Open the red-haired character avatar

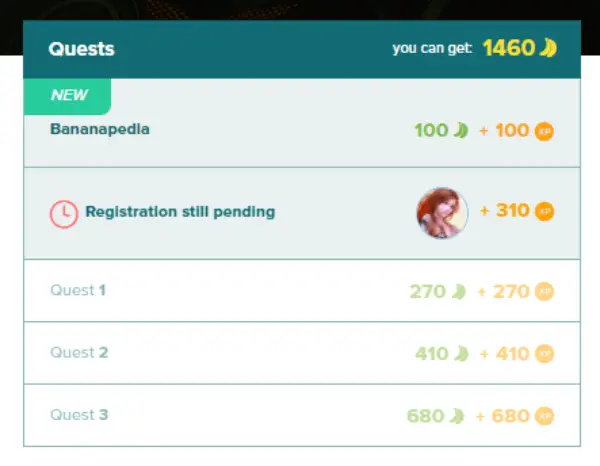pyautogui.click(x=442, y=213)
